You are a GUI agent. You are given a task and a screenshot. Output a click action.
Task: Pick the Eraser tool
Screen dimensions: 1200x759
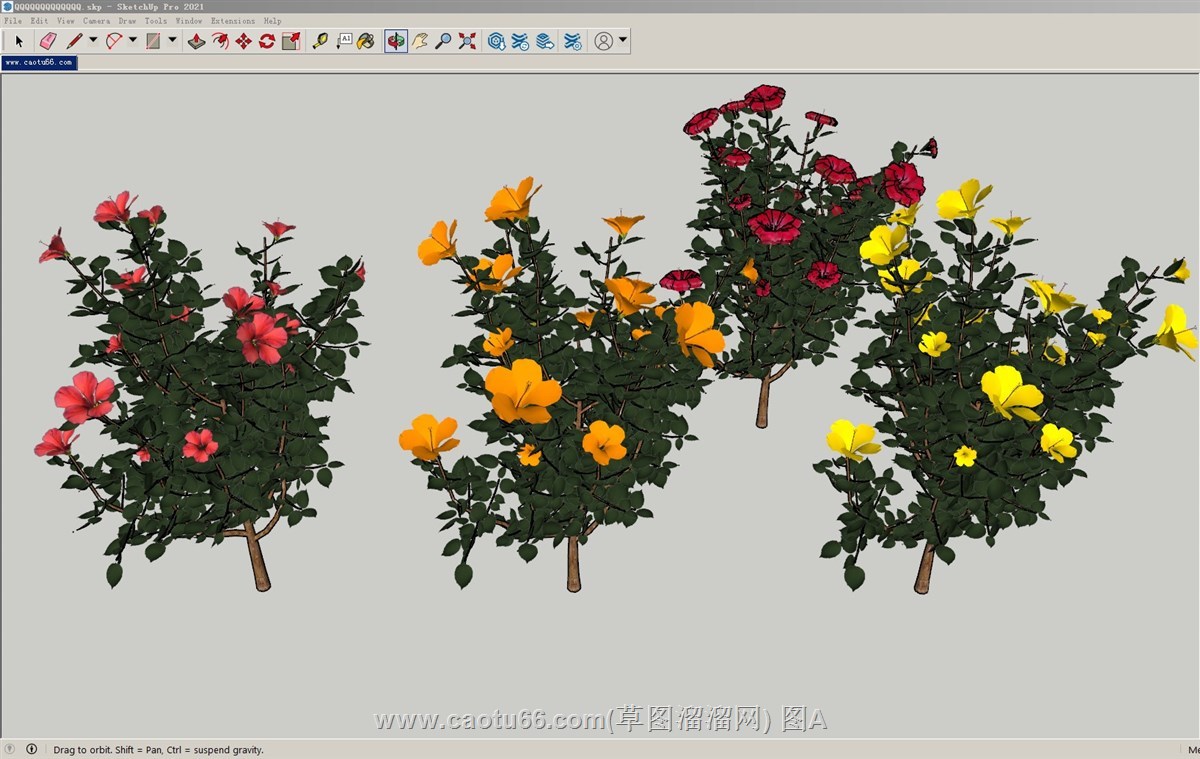pyautogui.click(x=47, y=41)
